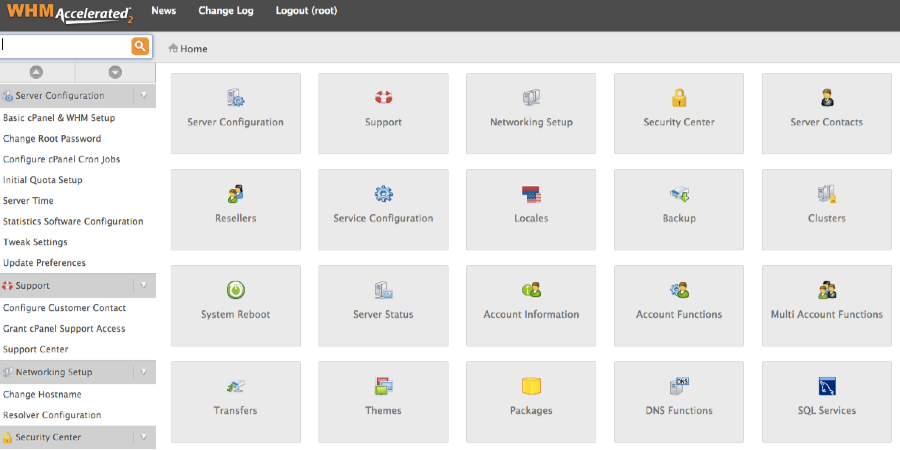Collapse the Server Configuration sidebar section
Screen dimensions: 900x450
pyautogui.click(x=143, y=96)
